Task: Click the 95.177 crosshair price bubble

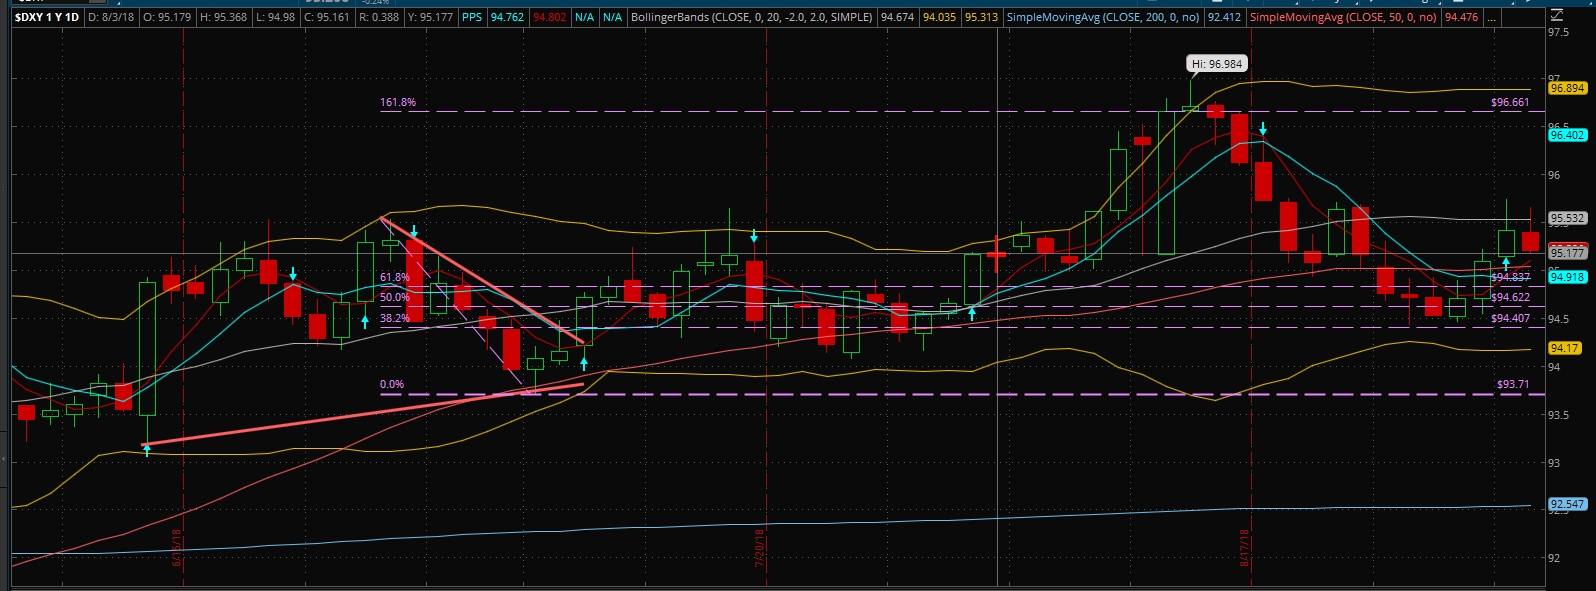Action: point(1567,254)
